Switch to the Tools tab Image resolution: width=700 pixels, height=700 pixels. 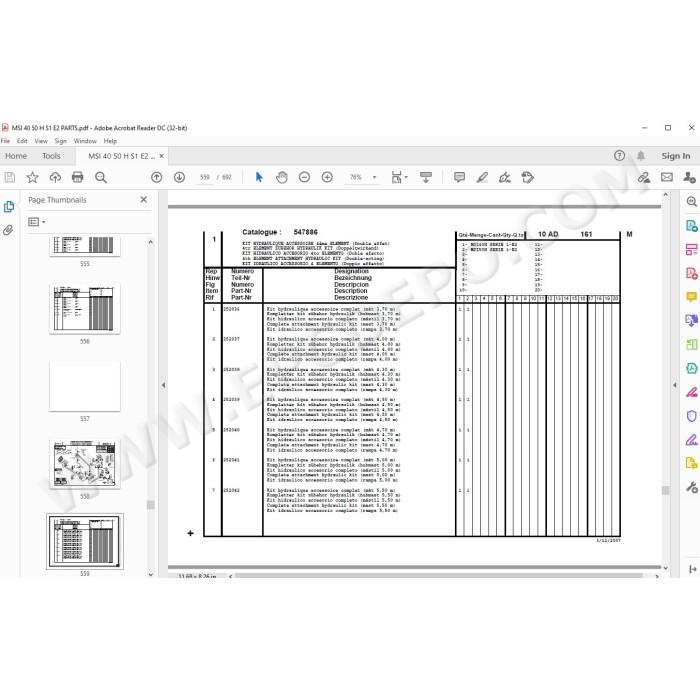tap(51, 156)
